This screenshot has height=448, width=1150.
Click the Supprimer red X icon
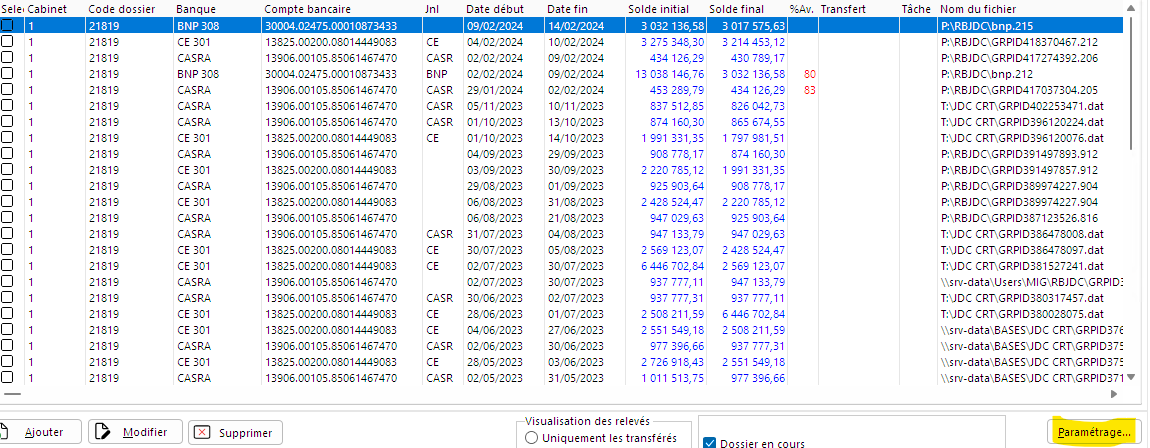pos(203,432)
